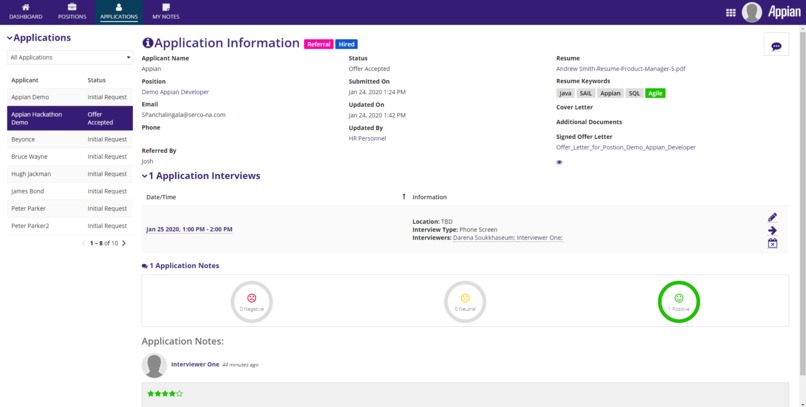Click the green Agile keyword tag
This screenshot has height=407, width=806.
tap(655, 94)
